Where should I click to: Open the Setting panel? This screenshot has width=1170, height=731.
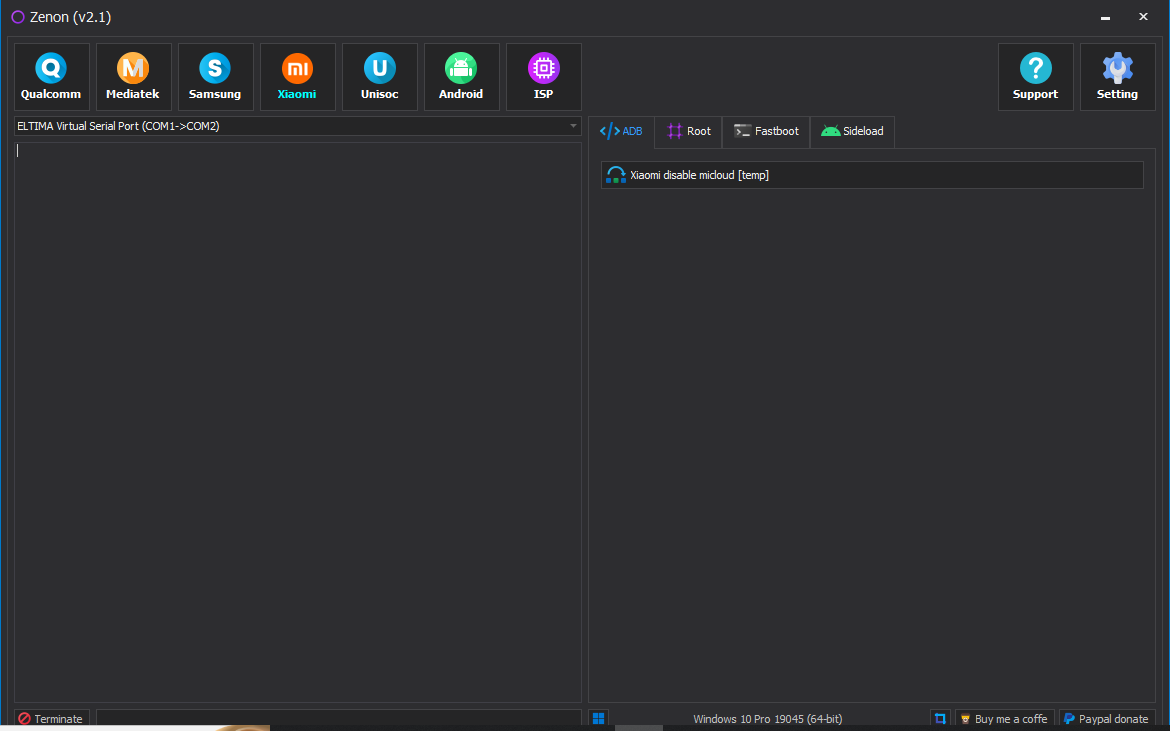1118,77
